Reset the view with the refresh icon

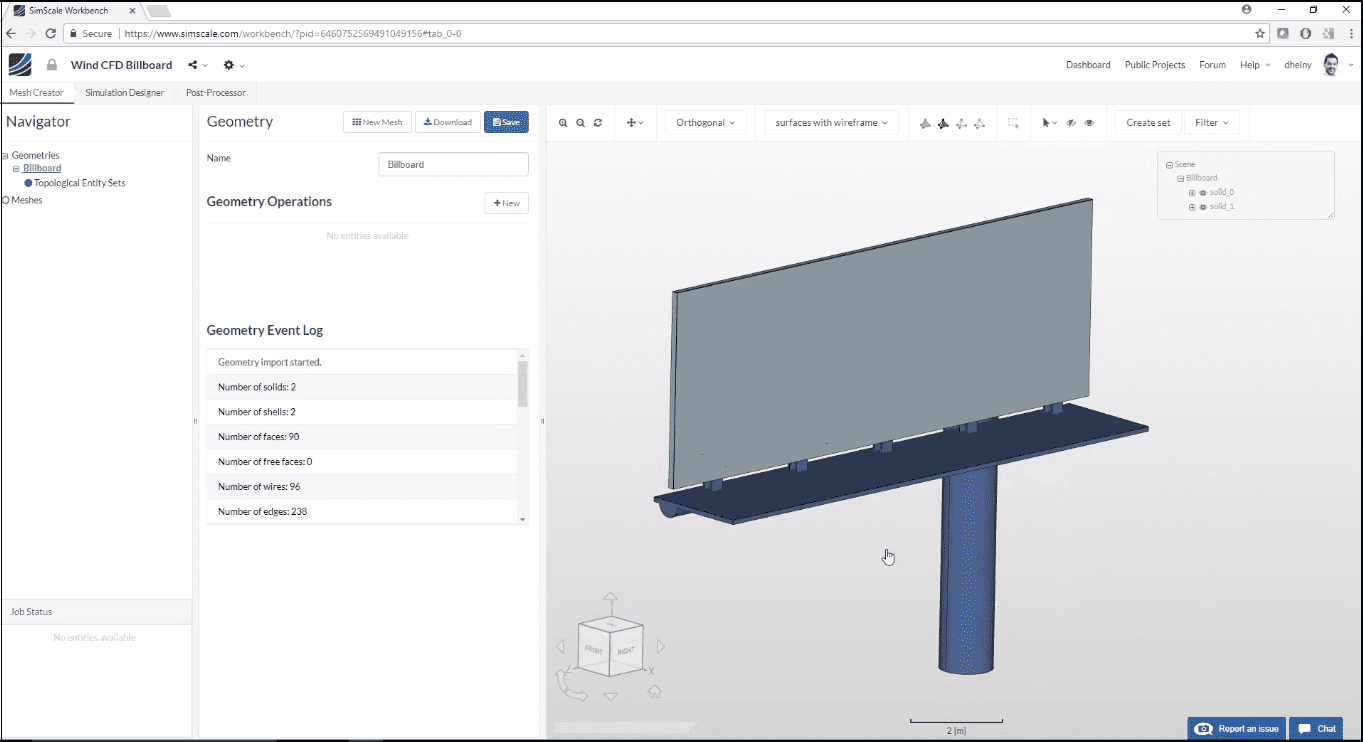[x=597, y=122]
